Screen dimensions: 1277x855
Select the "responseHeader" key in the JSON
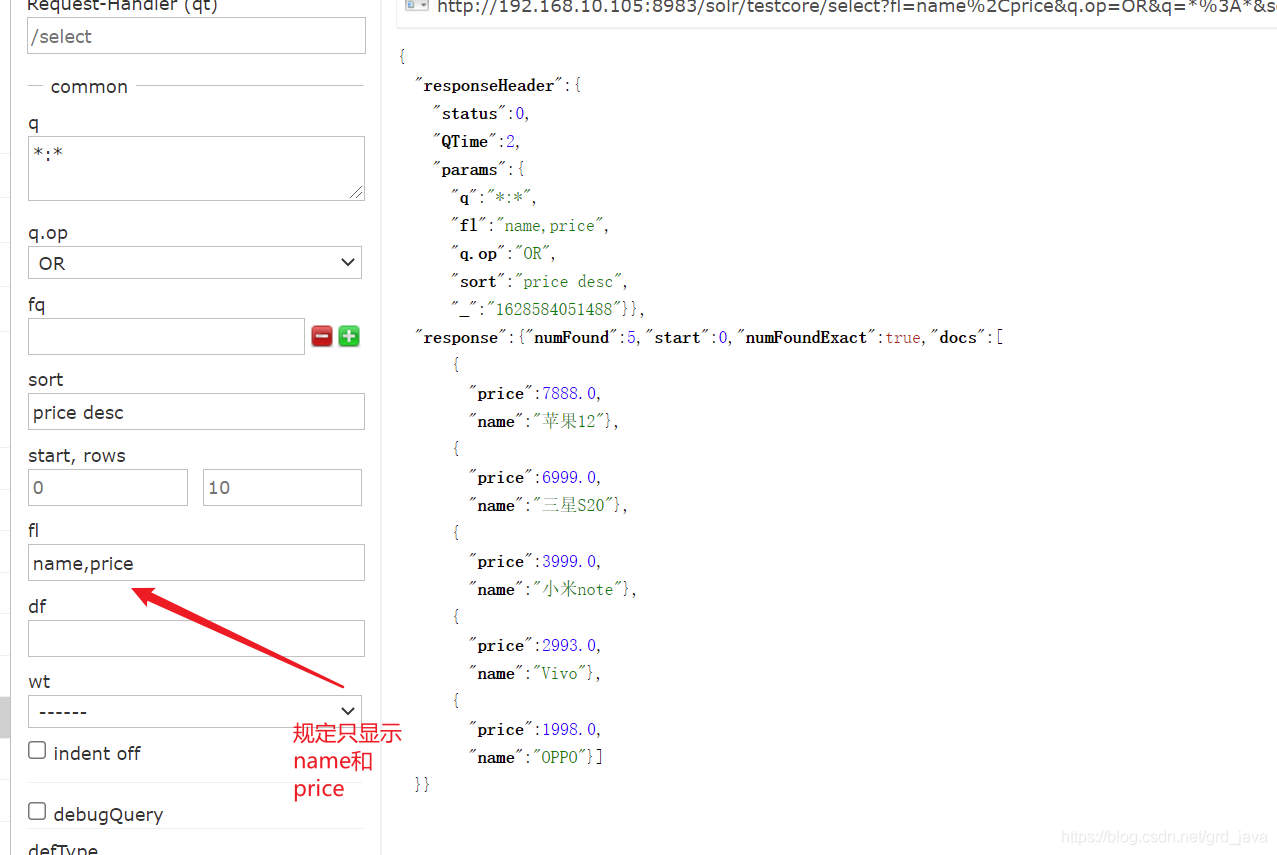click(x=490, y=85)
